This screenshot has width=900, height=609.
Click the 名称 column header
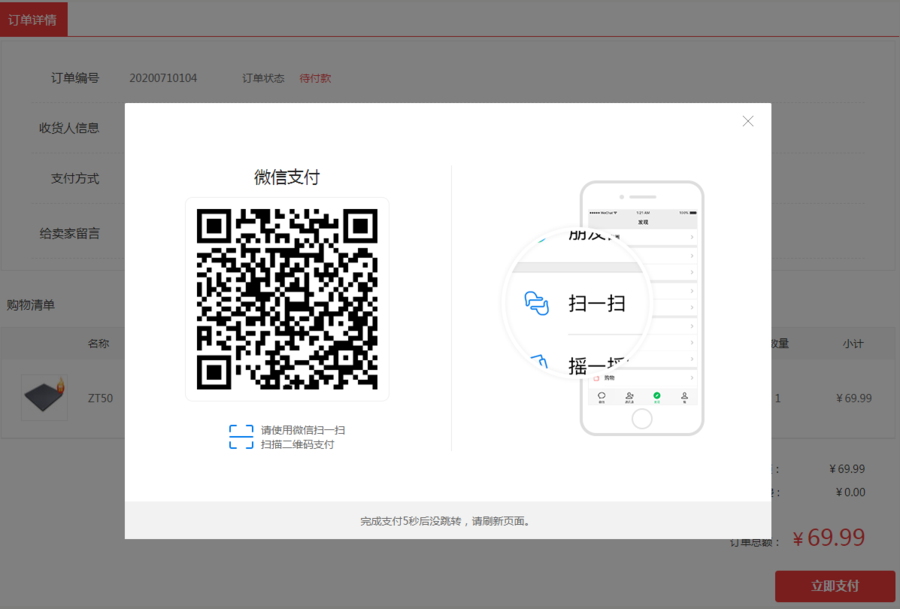(x=98, y=343)
